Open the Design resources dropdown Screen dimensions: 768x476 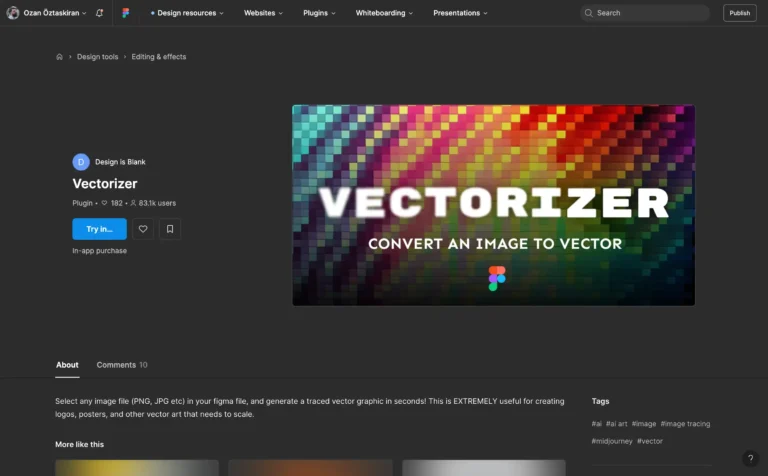187,13
